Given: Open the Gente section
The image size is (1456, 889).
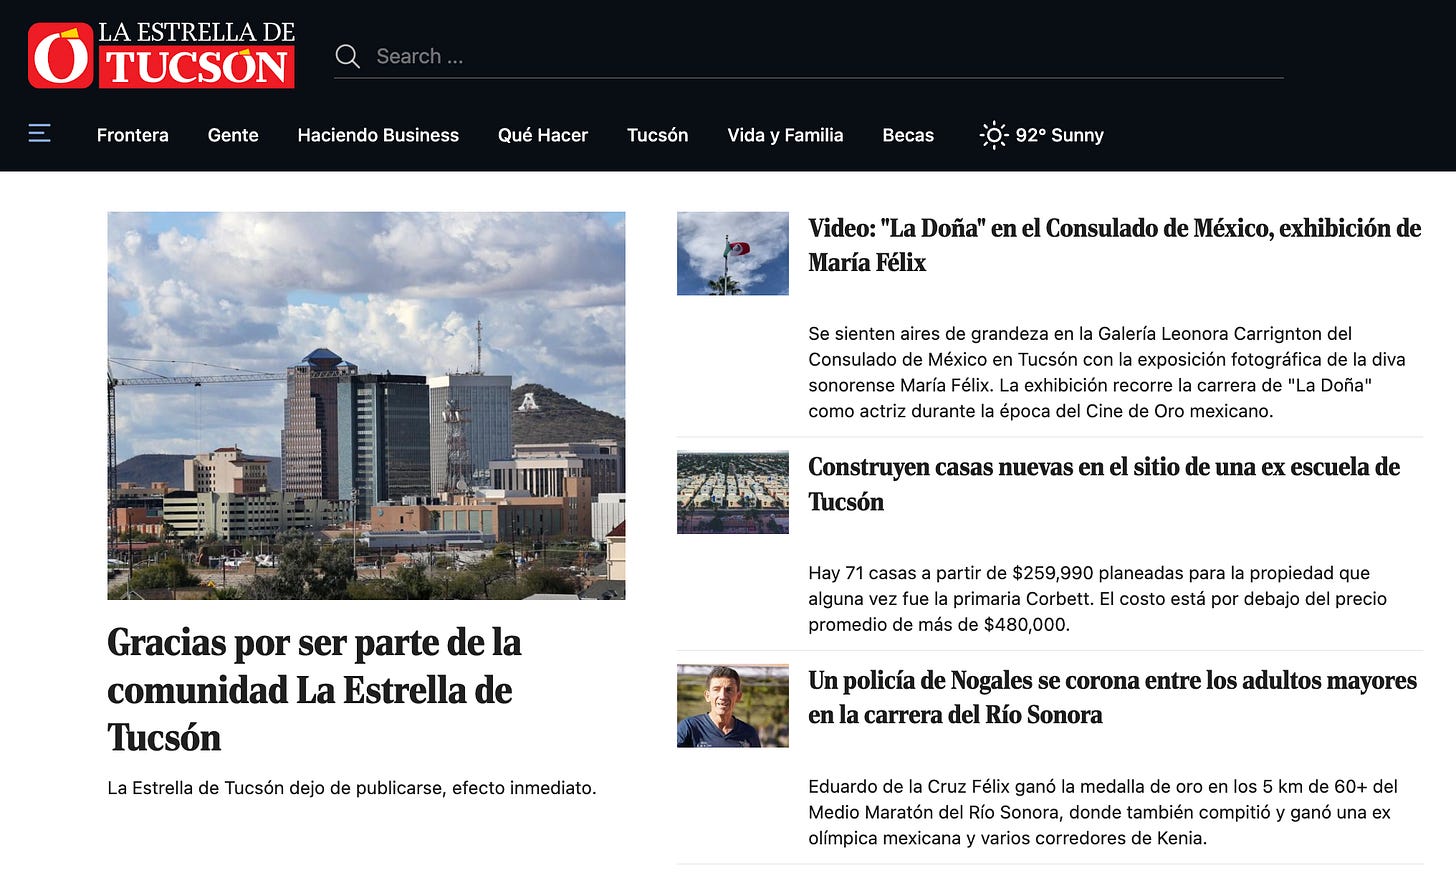Looking at the screenshot, I should 233,135.
